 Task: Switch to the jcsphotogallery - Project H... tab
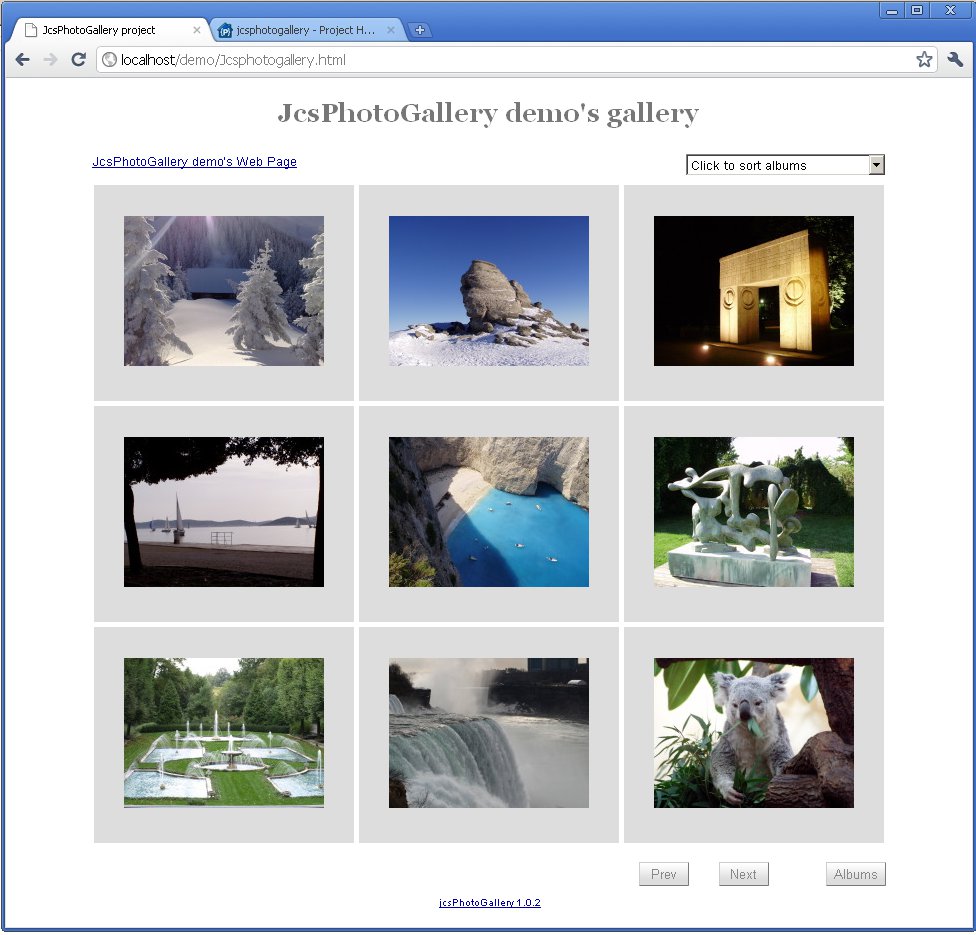(305, 30)
